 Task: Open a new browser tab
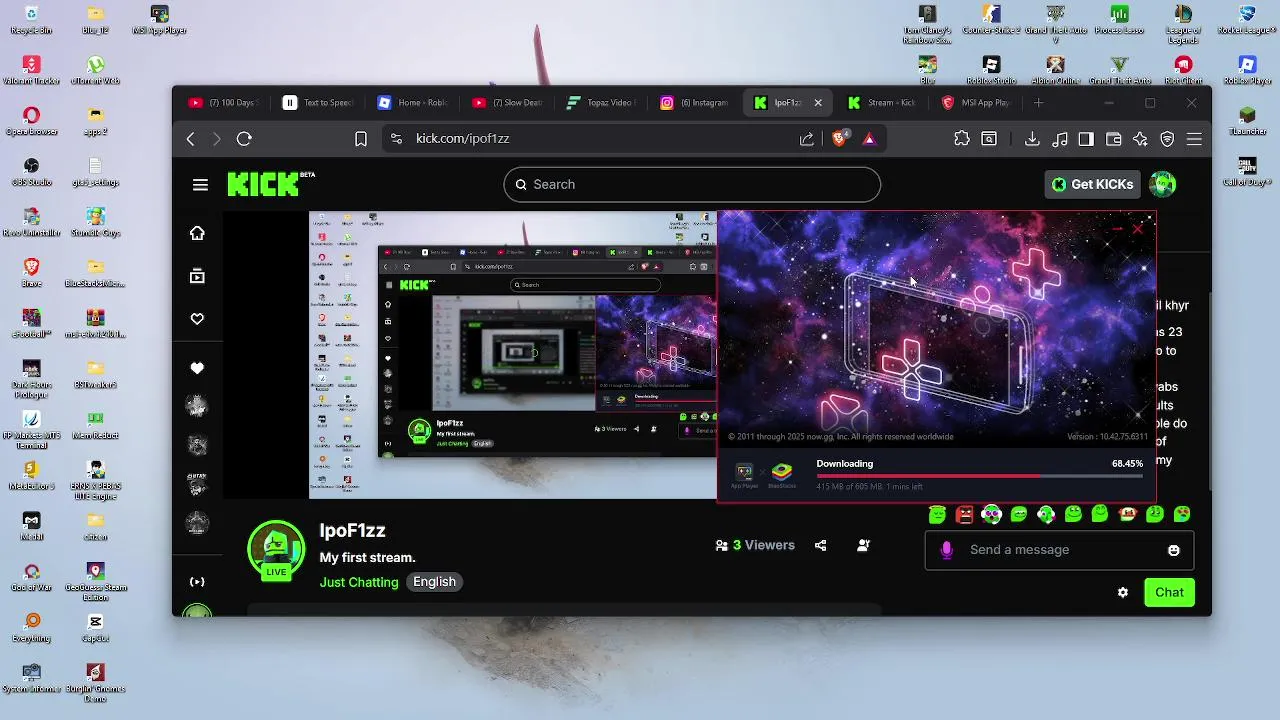pyautogui.click(x=1038, y=102)
